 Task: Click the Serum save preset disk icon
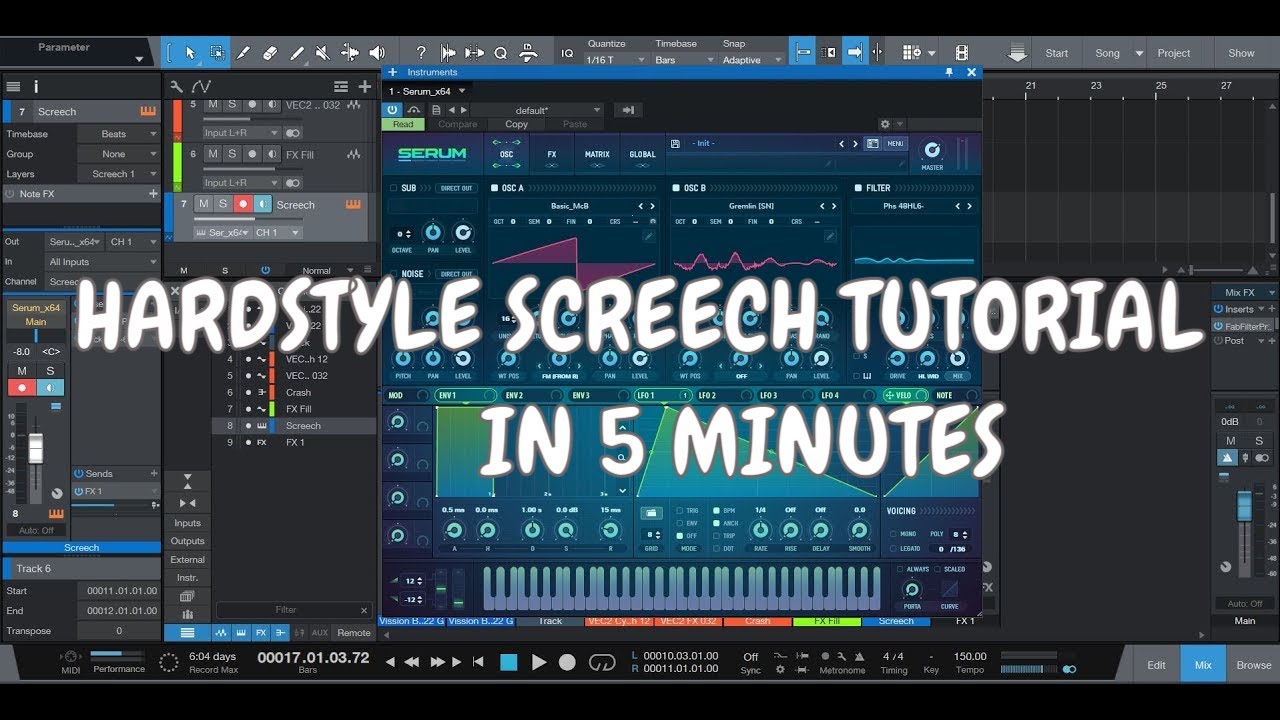[675, 143]
